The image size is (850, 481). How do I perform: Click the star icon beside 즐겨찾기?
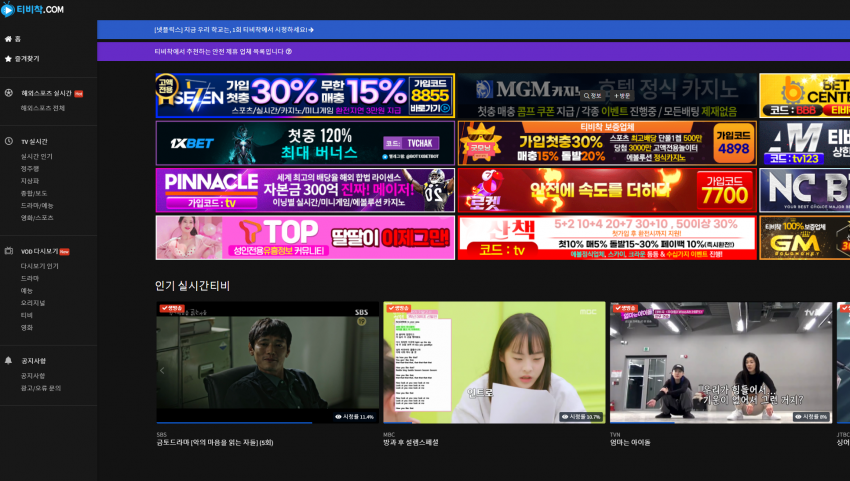(x=8, y=59)
